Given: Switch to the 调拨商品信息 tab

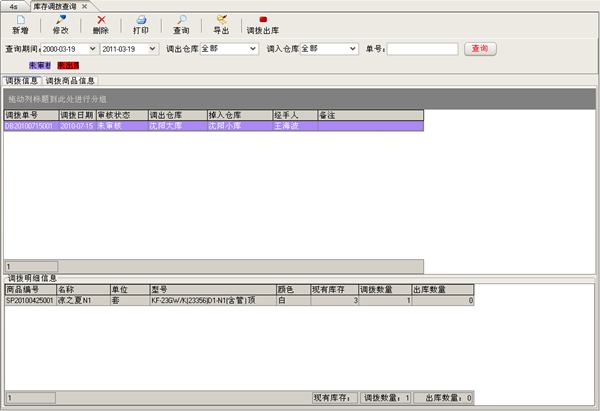Looking at the screenshot, I should point(70,80).
